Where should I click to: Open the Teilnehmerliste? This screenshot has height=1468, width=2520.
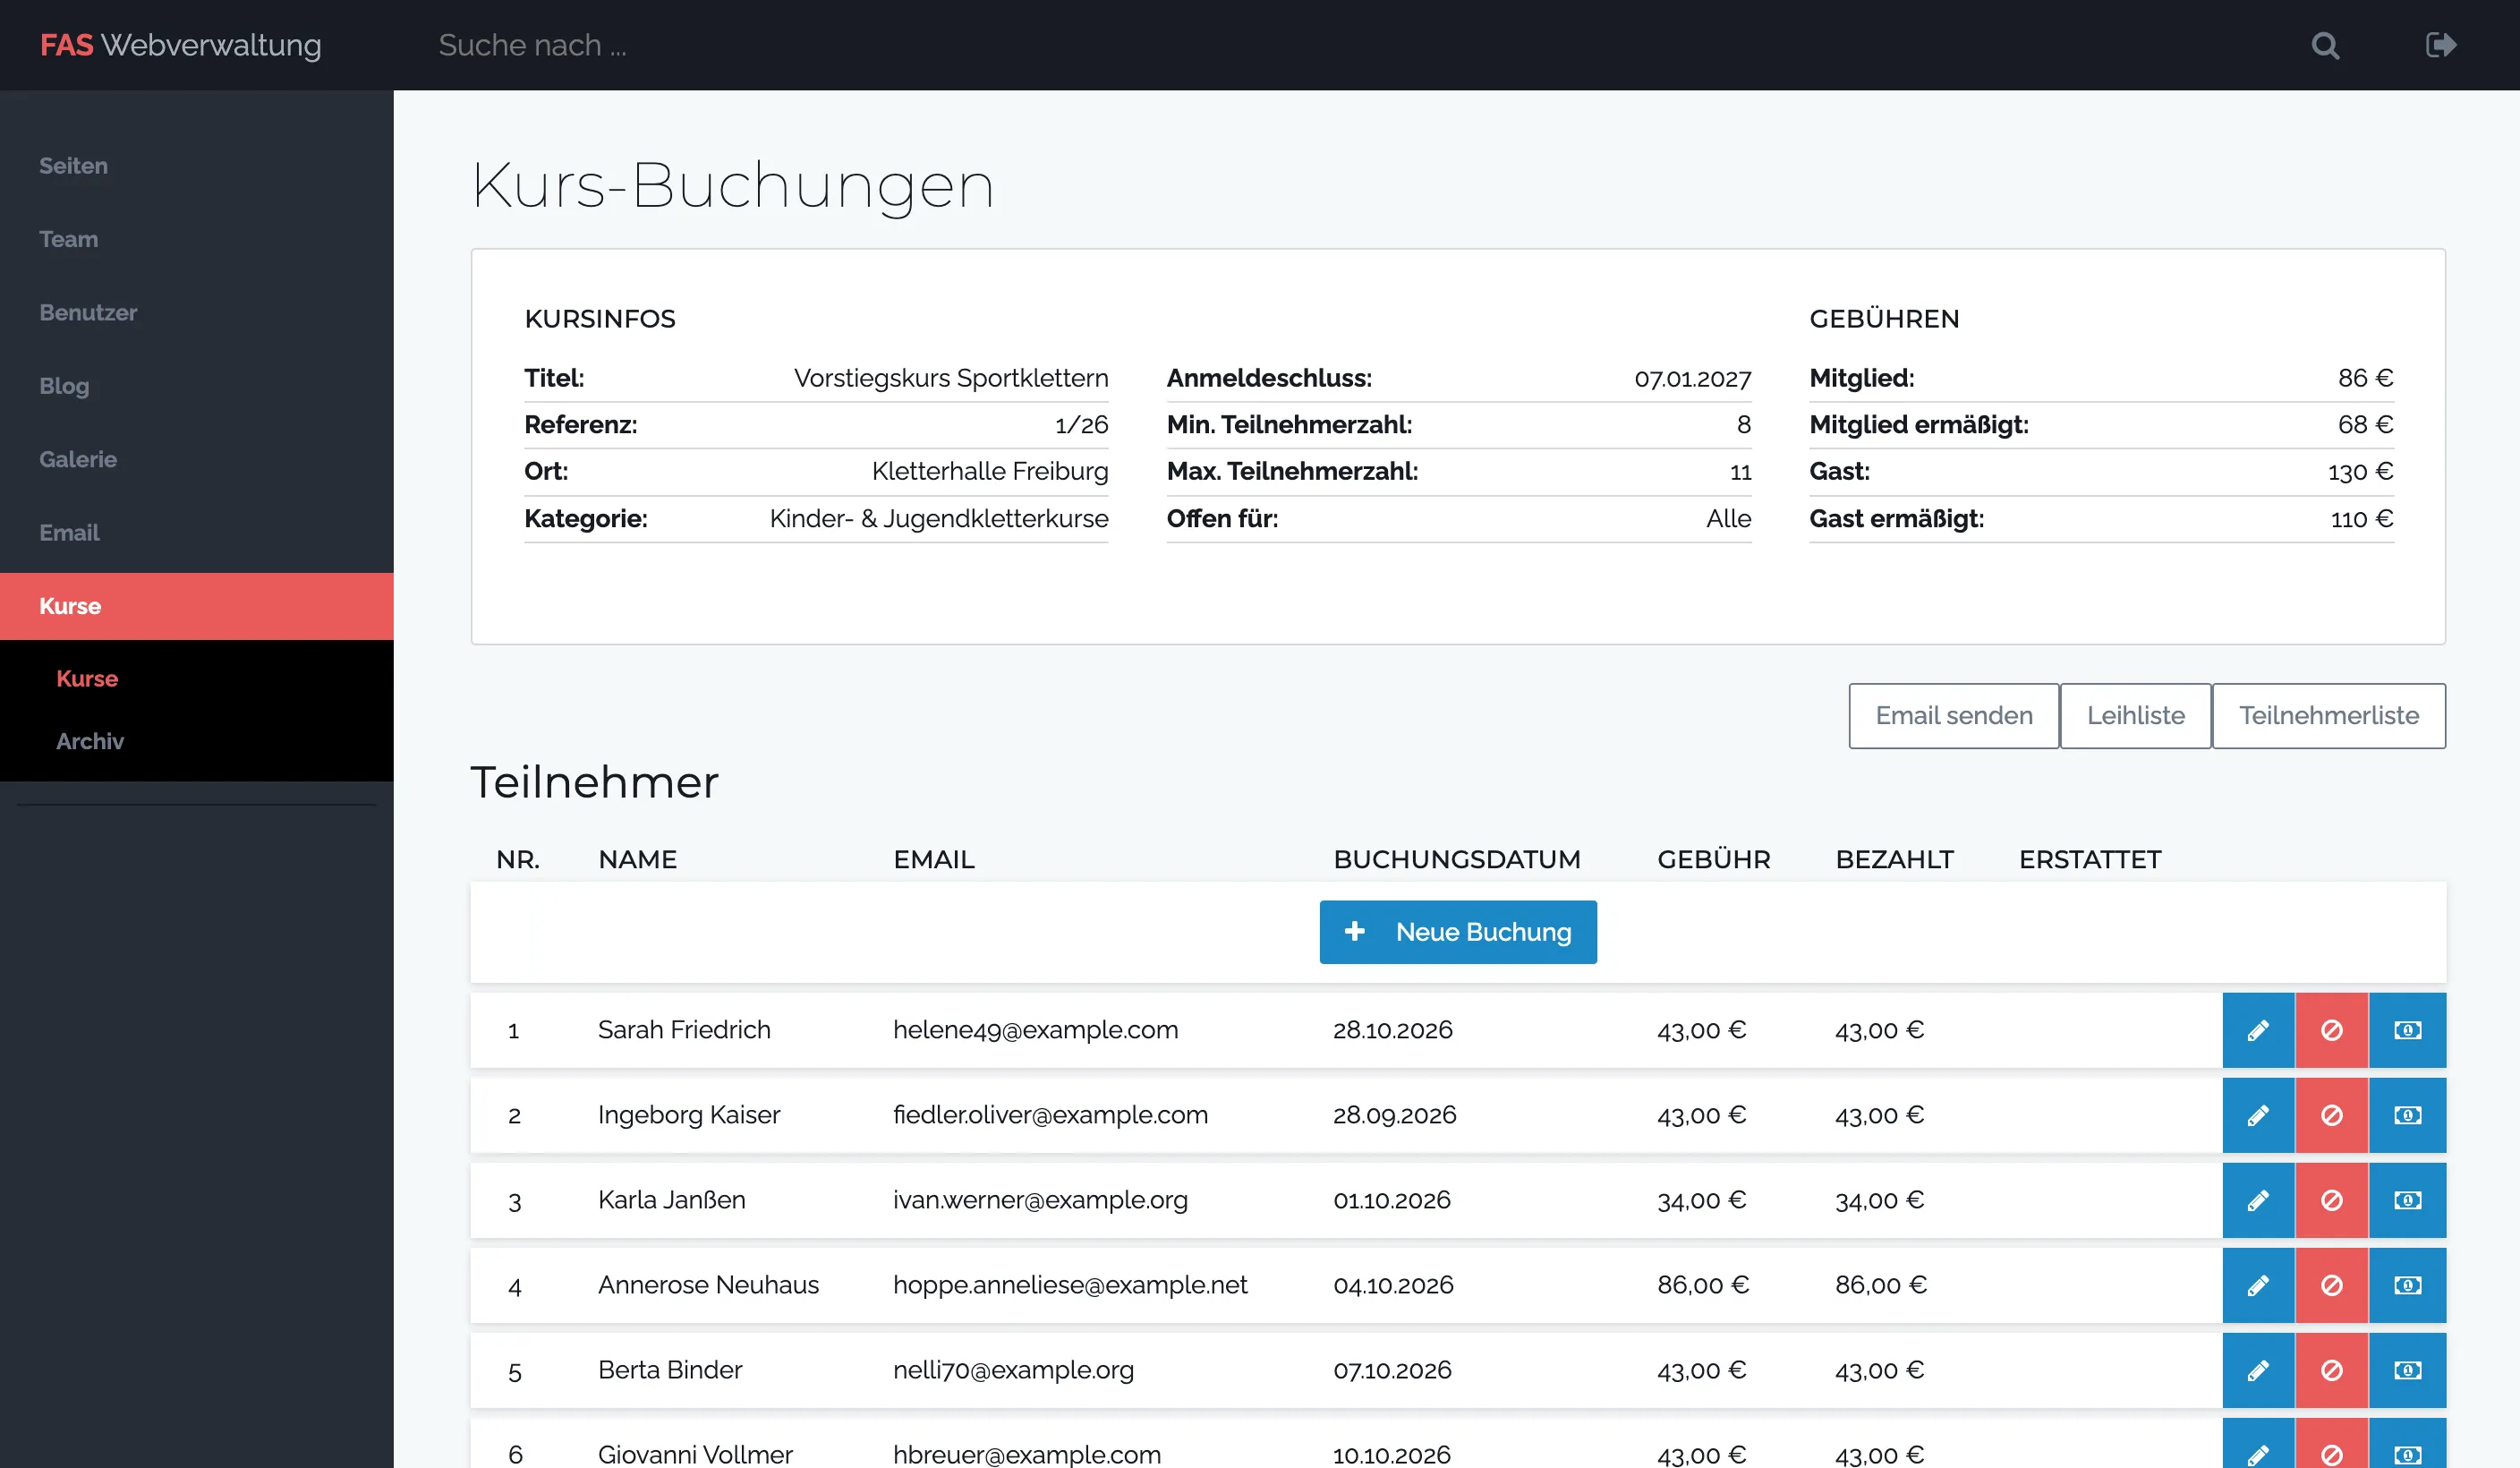pos(2328,716)
